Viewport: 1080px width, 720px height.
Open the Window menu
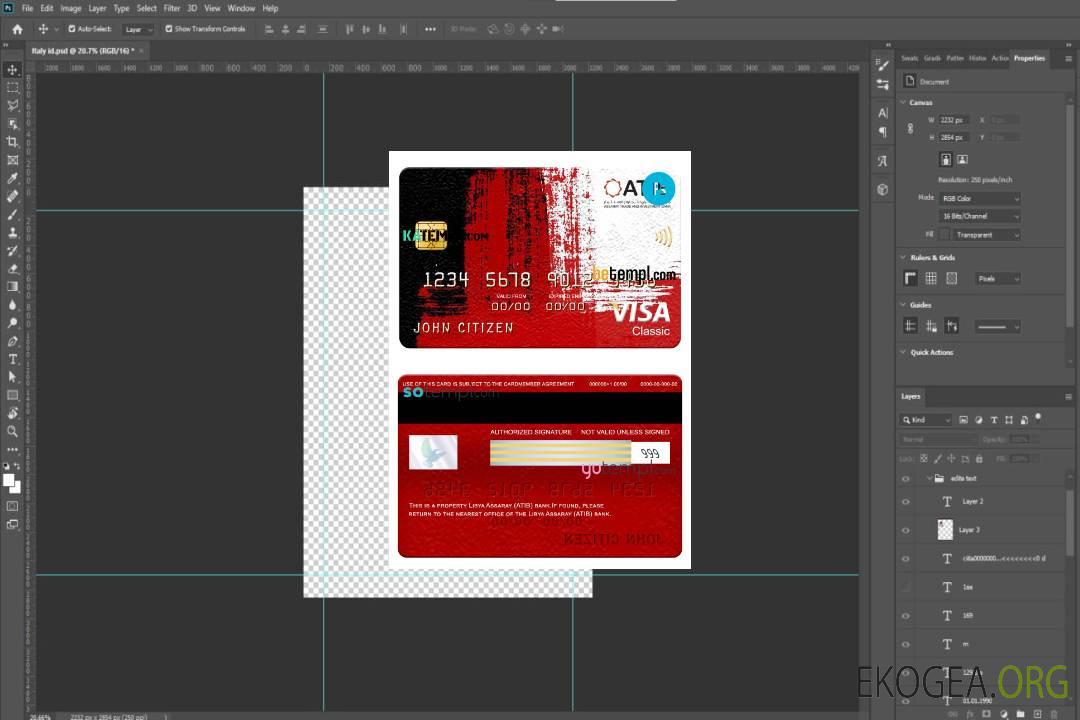(241, 8)
